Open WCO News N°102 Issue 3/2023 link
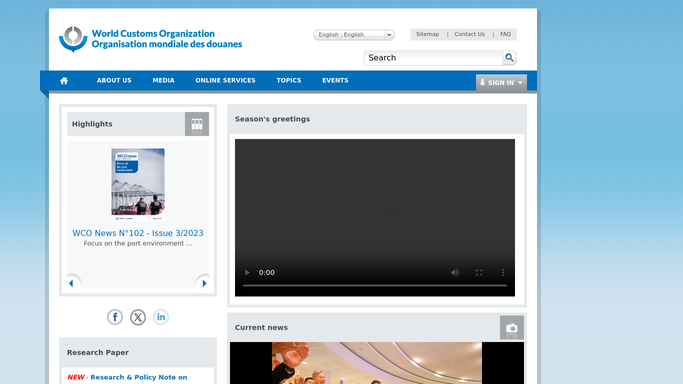 (x=138, y=233)
